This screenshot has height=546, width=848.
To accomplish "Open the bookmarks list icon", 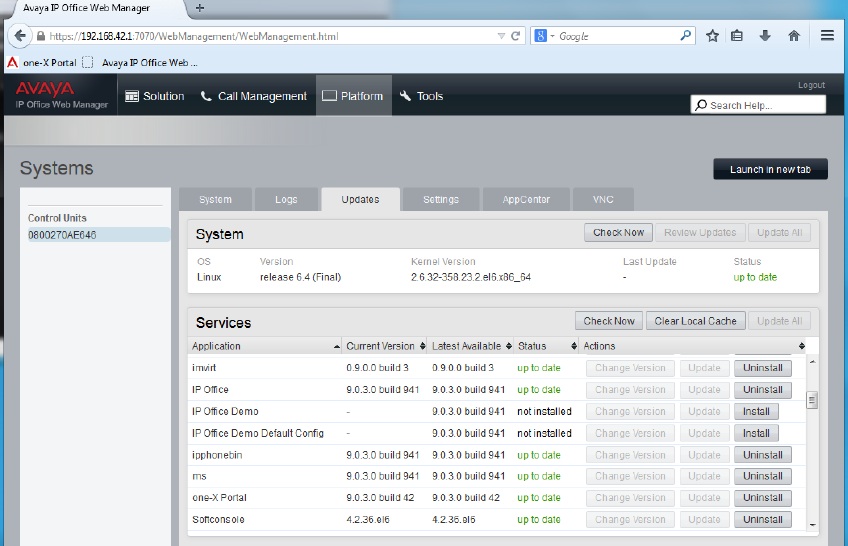I will point(737,36).
